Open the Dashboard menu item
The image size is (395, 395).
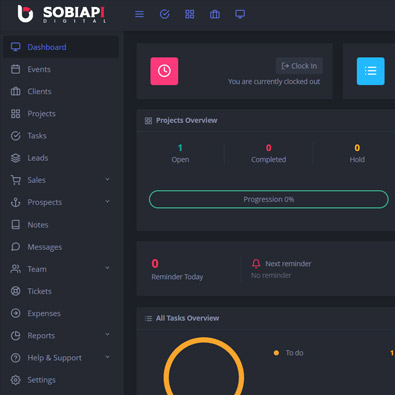(61, 47)
